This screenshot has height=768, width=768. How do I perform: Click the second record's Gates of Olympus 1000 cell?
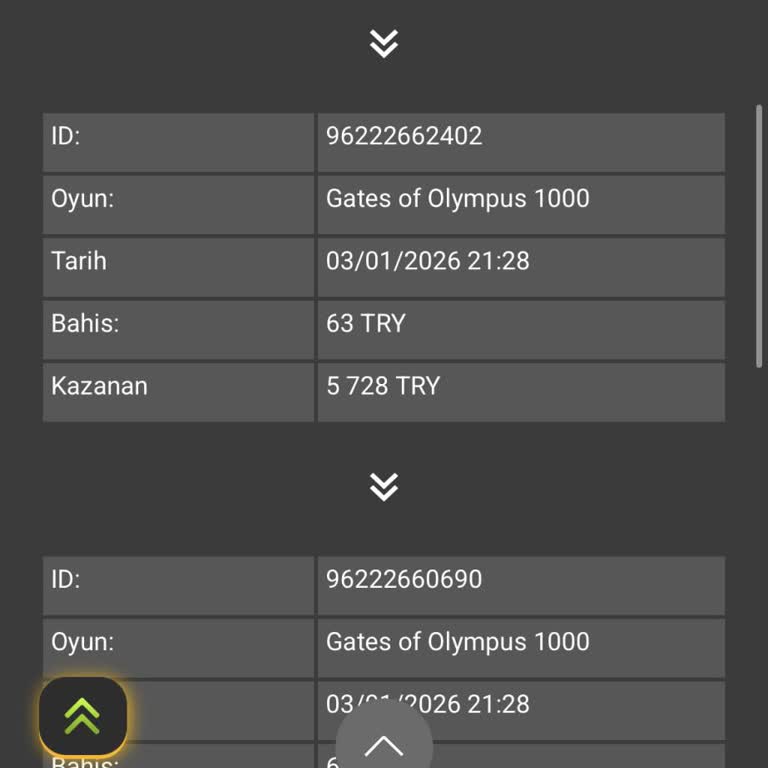(x=458, y=642)
